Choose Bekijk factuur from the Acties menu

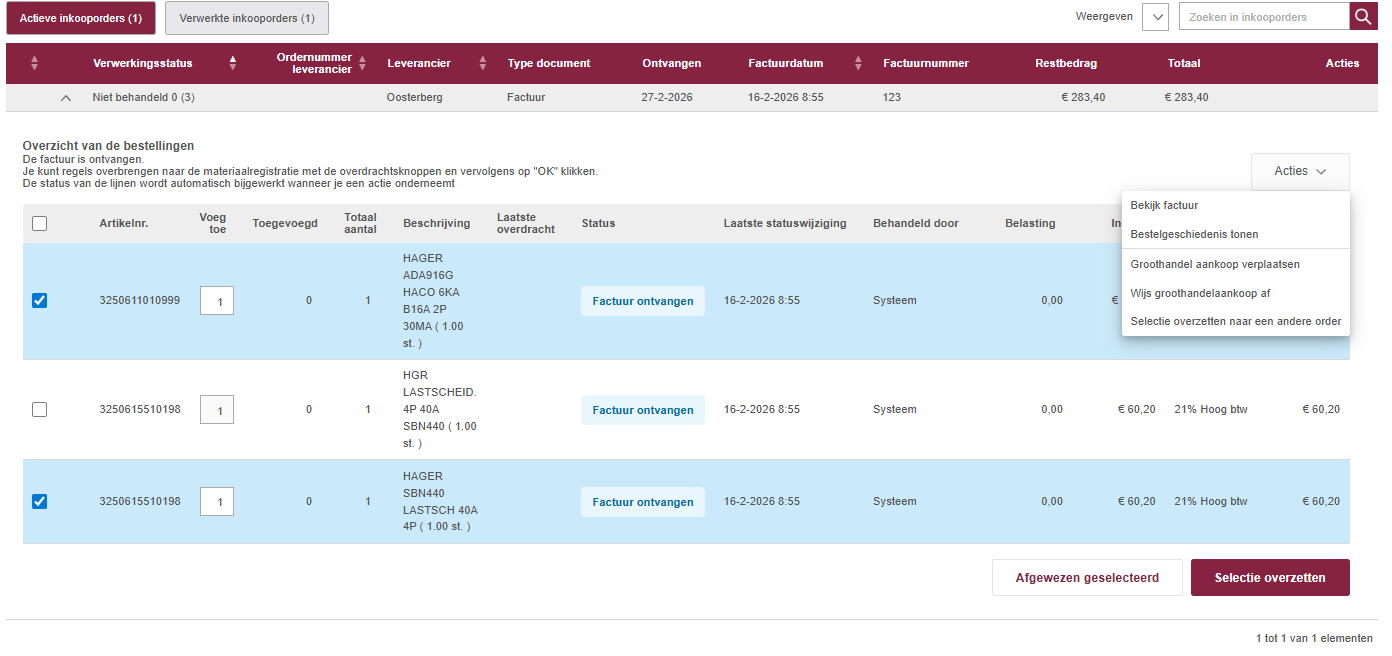[x=1164, y=205]
